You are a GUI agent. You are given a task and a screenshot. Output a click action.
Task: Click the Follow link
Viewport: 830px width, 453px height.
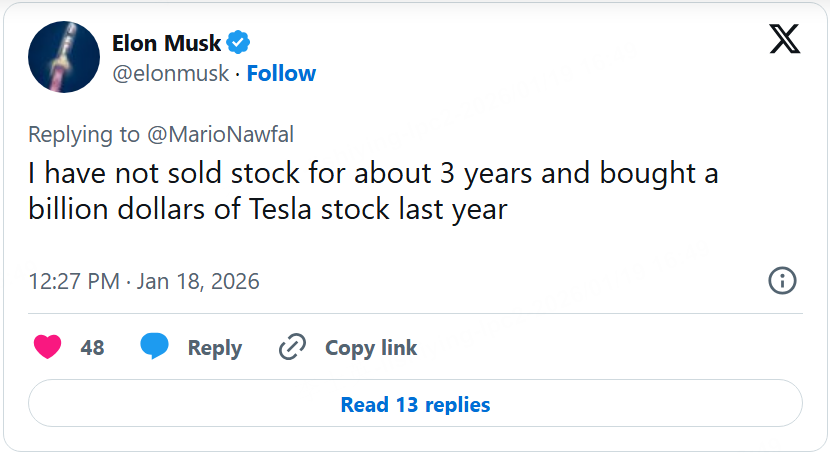click(281, 73)
